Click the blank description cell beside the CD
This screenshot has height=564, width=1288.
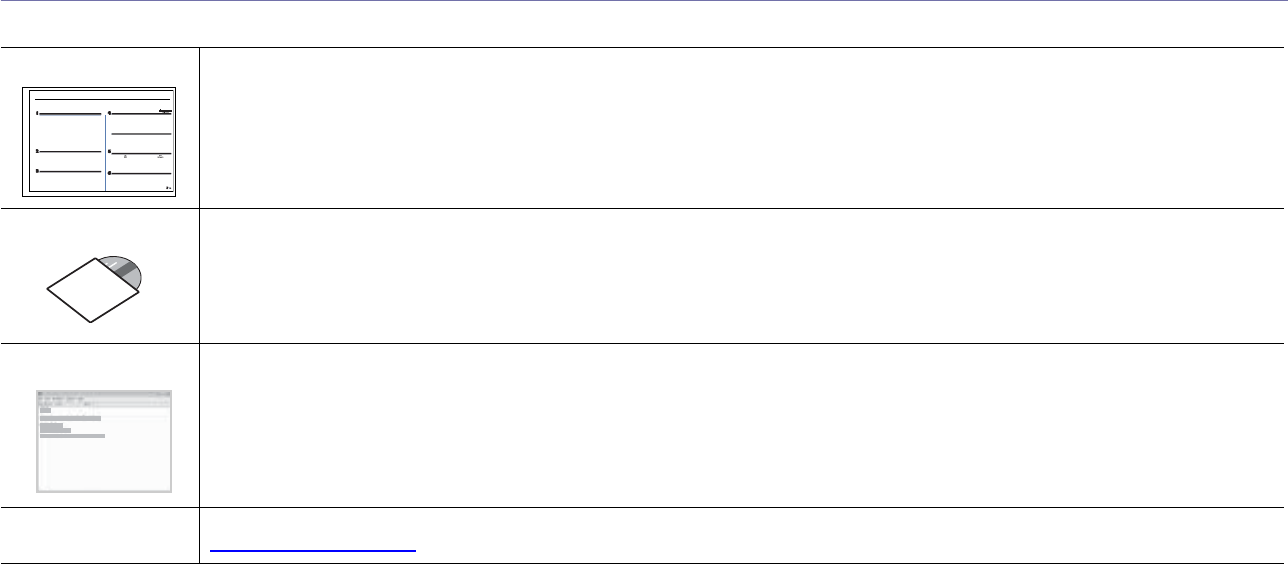point(740,276)
